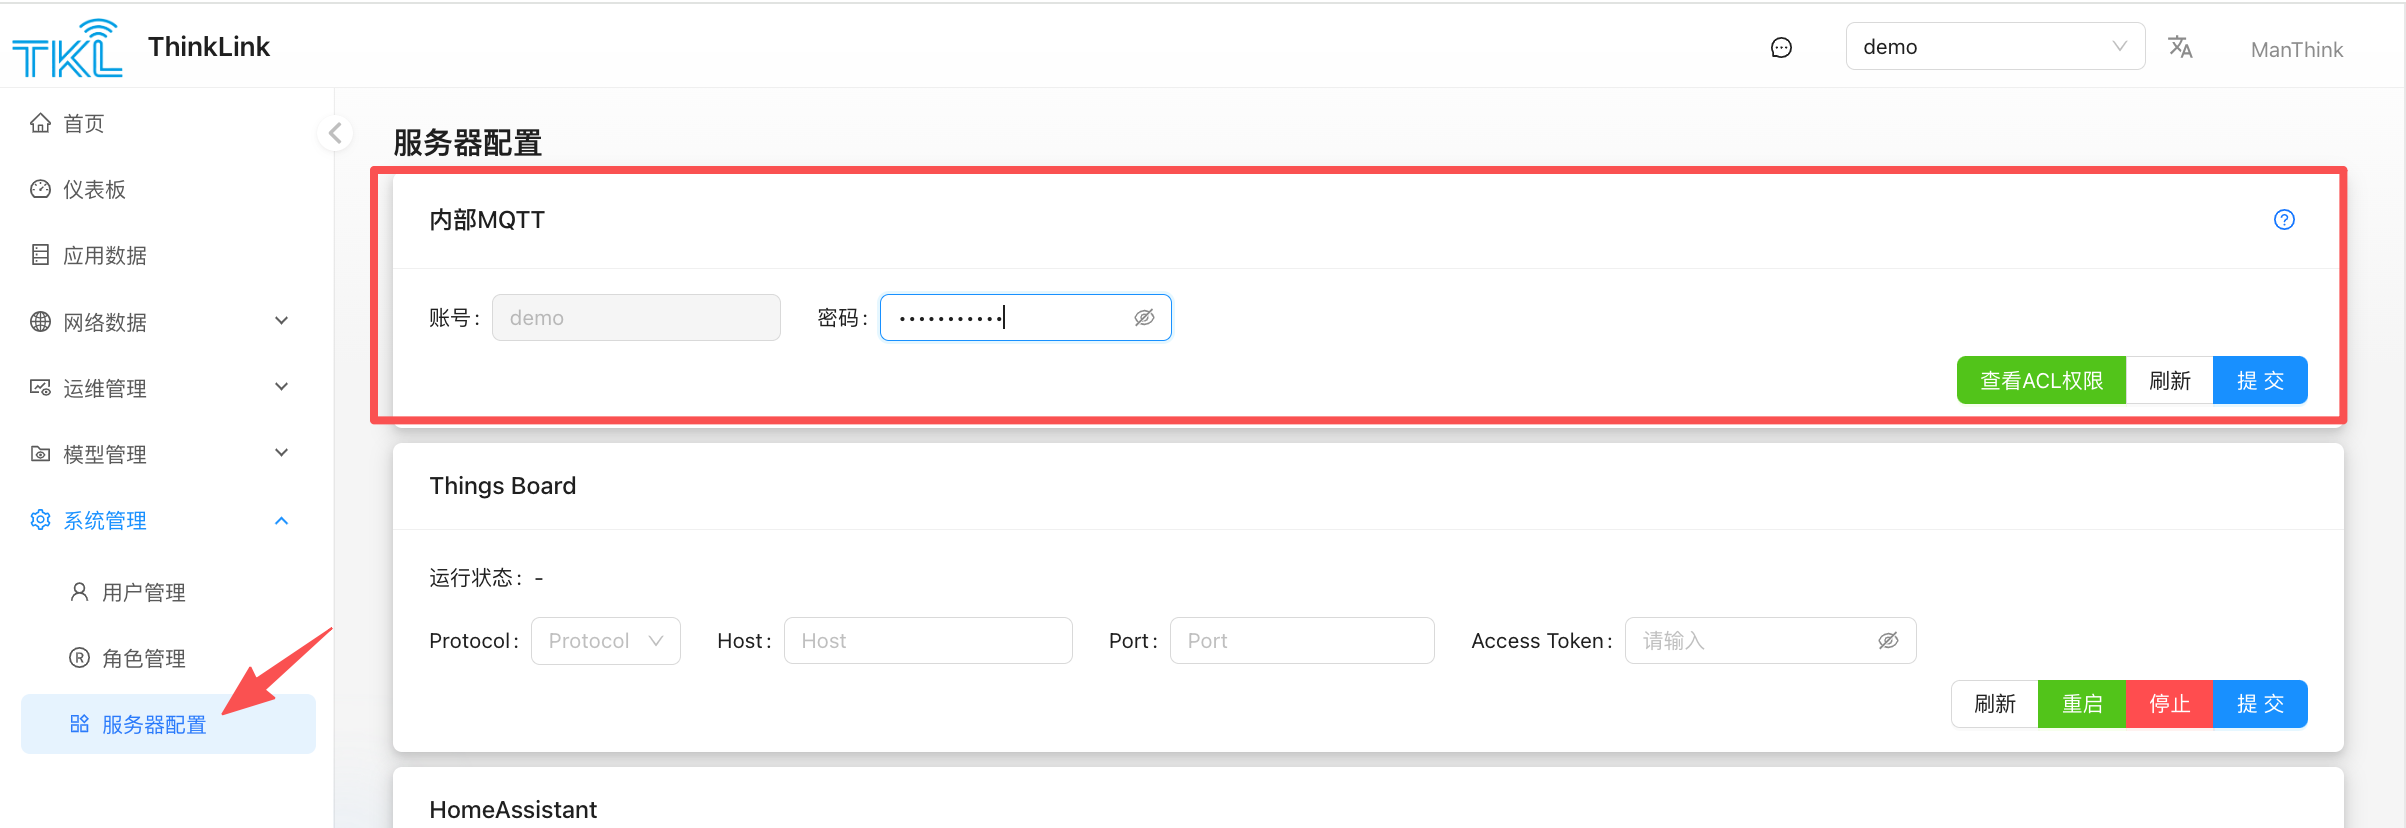The width and height of the screenshot is (2406, 828).
Task: Click the TKL ThinkLink logo
Action: [67, 48]
